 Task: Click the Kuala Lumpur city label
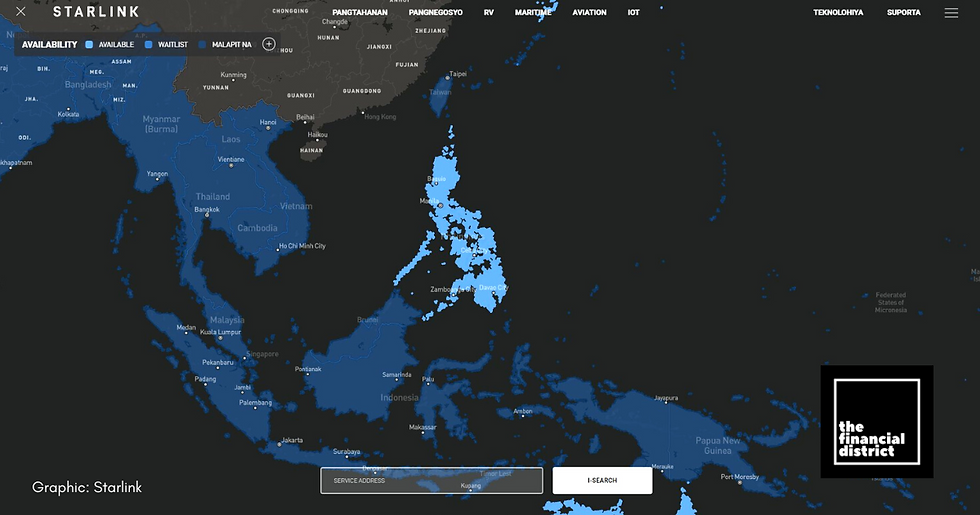click(x=220, y=332)
